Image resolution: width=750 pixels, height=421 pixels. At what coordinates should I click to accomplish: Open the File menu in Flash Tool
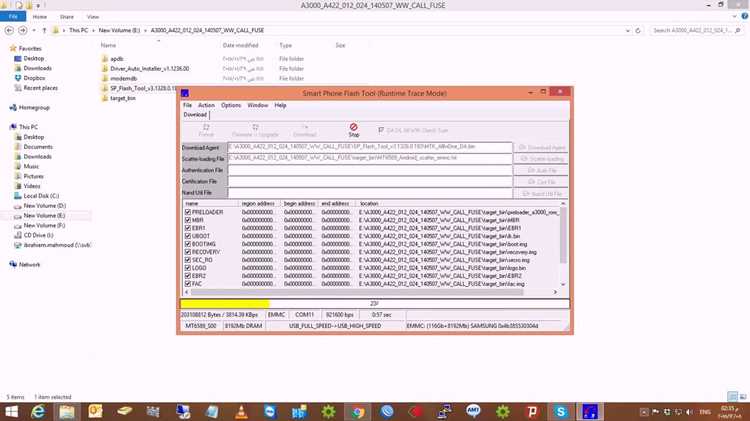(x=188, y=105)
